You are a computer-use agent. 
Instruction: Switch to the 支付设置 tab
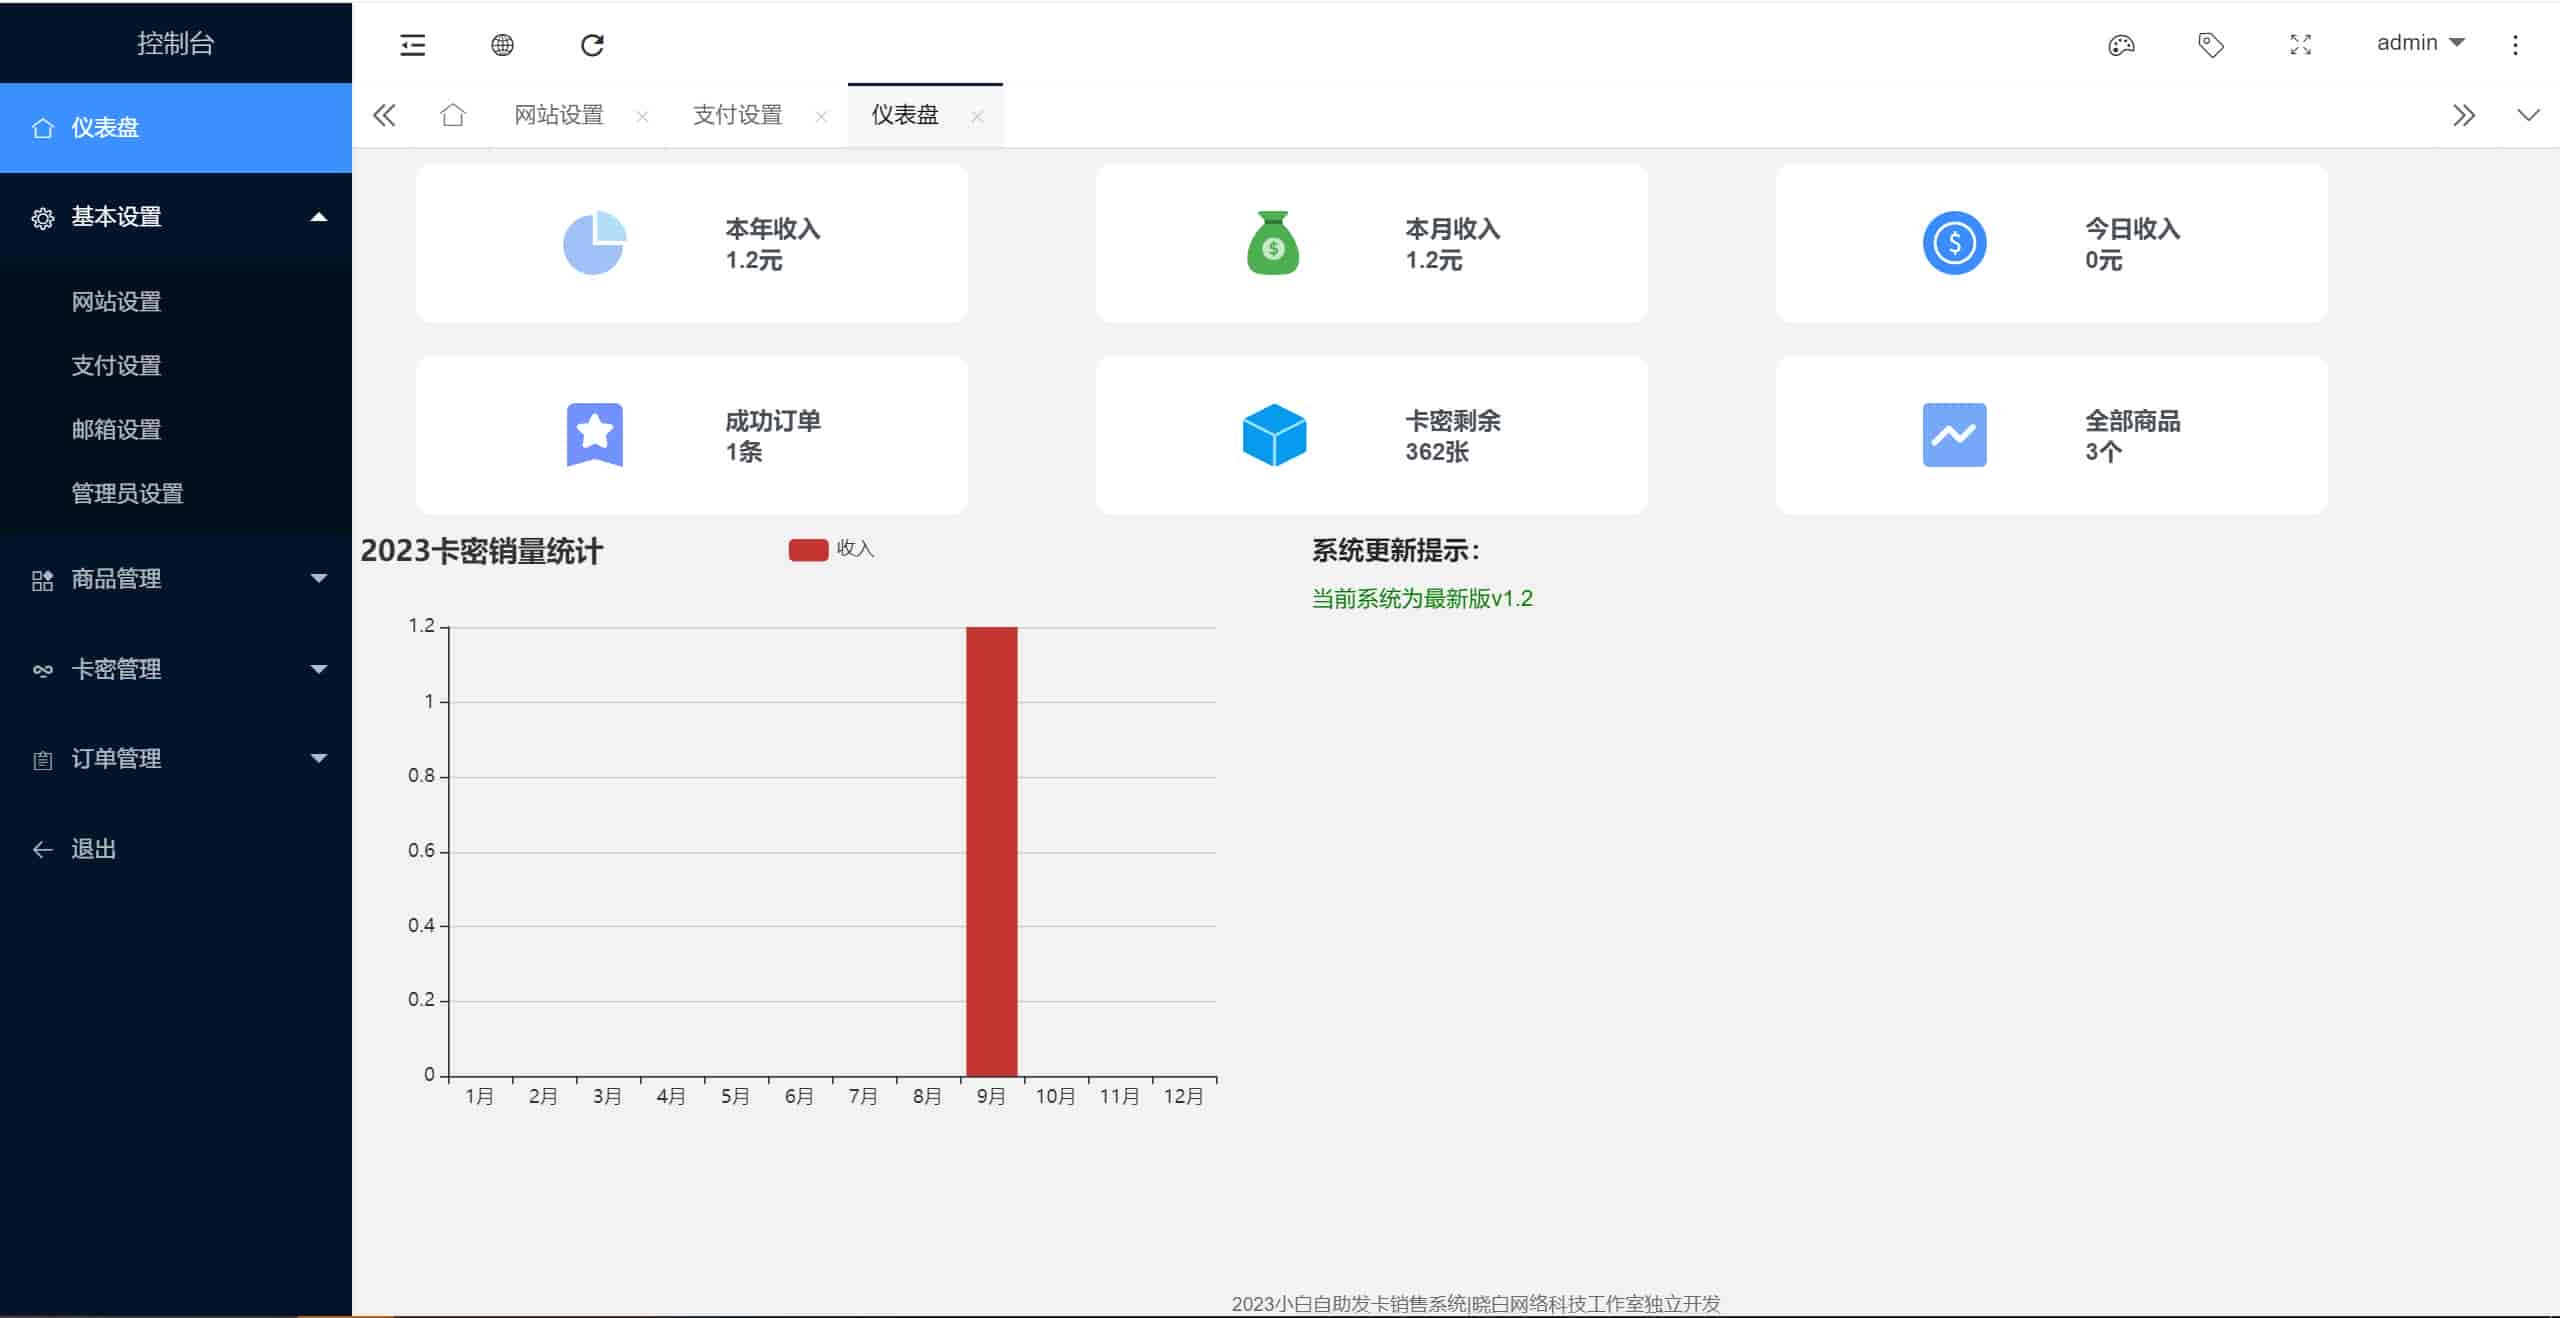tap(737, 115)
